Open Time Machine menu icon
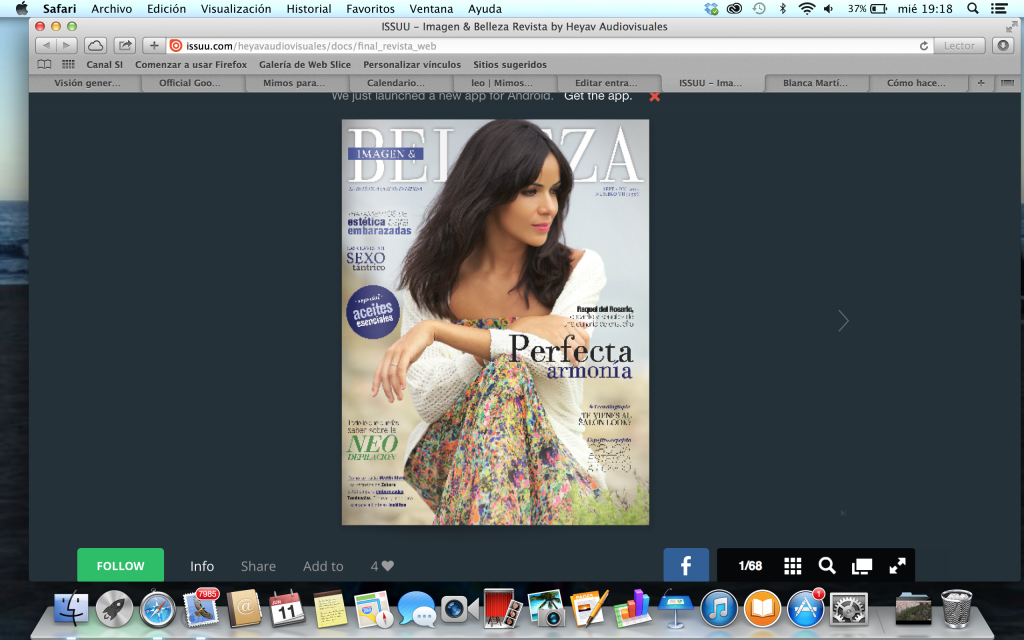The height and width of the screenshot is (640, 1024). [x=759, y=8]
